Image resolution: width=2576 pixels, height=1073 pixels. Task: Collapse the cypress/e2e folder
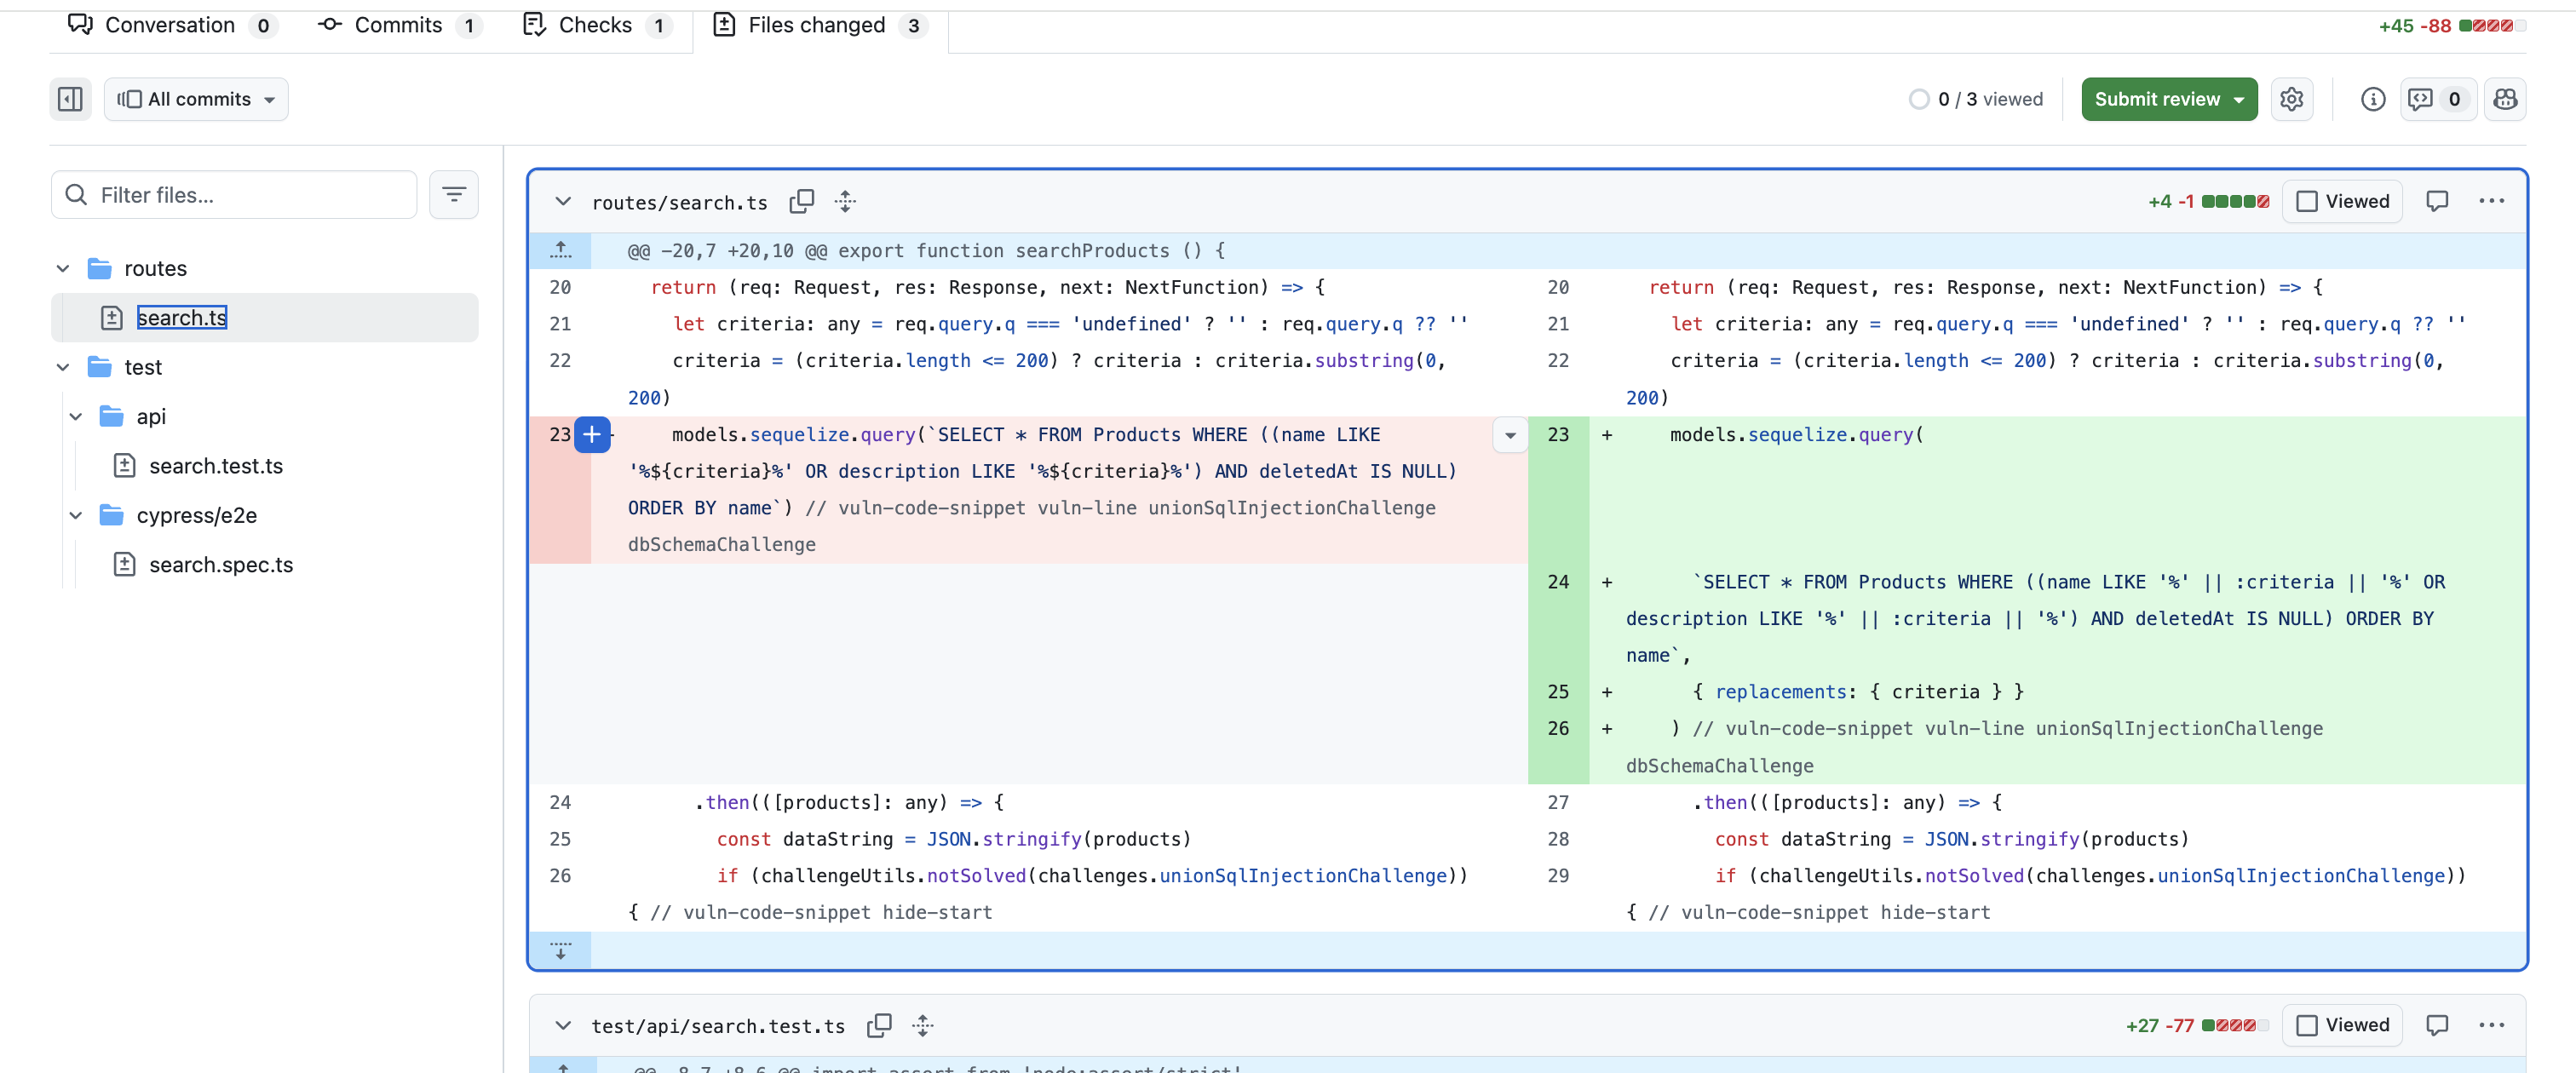(76, 515)
